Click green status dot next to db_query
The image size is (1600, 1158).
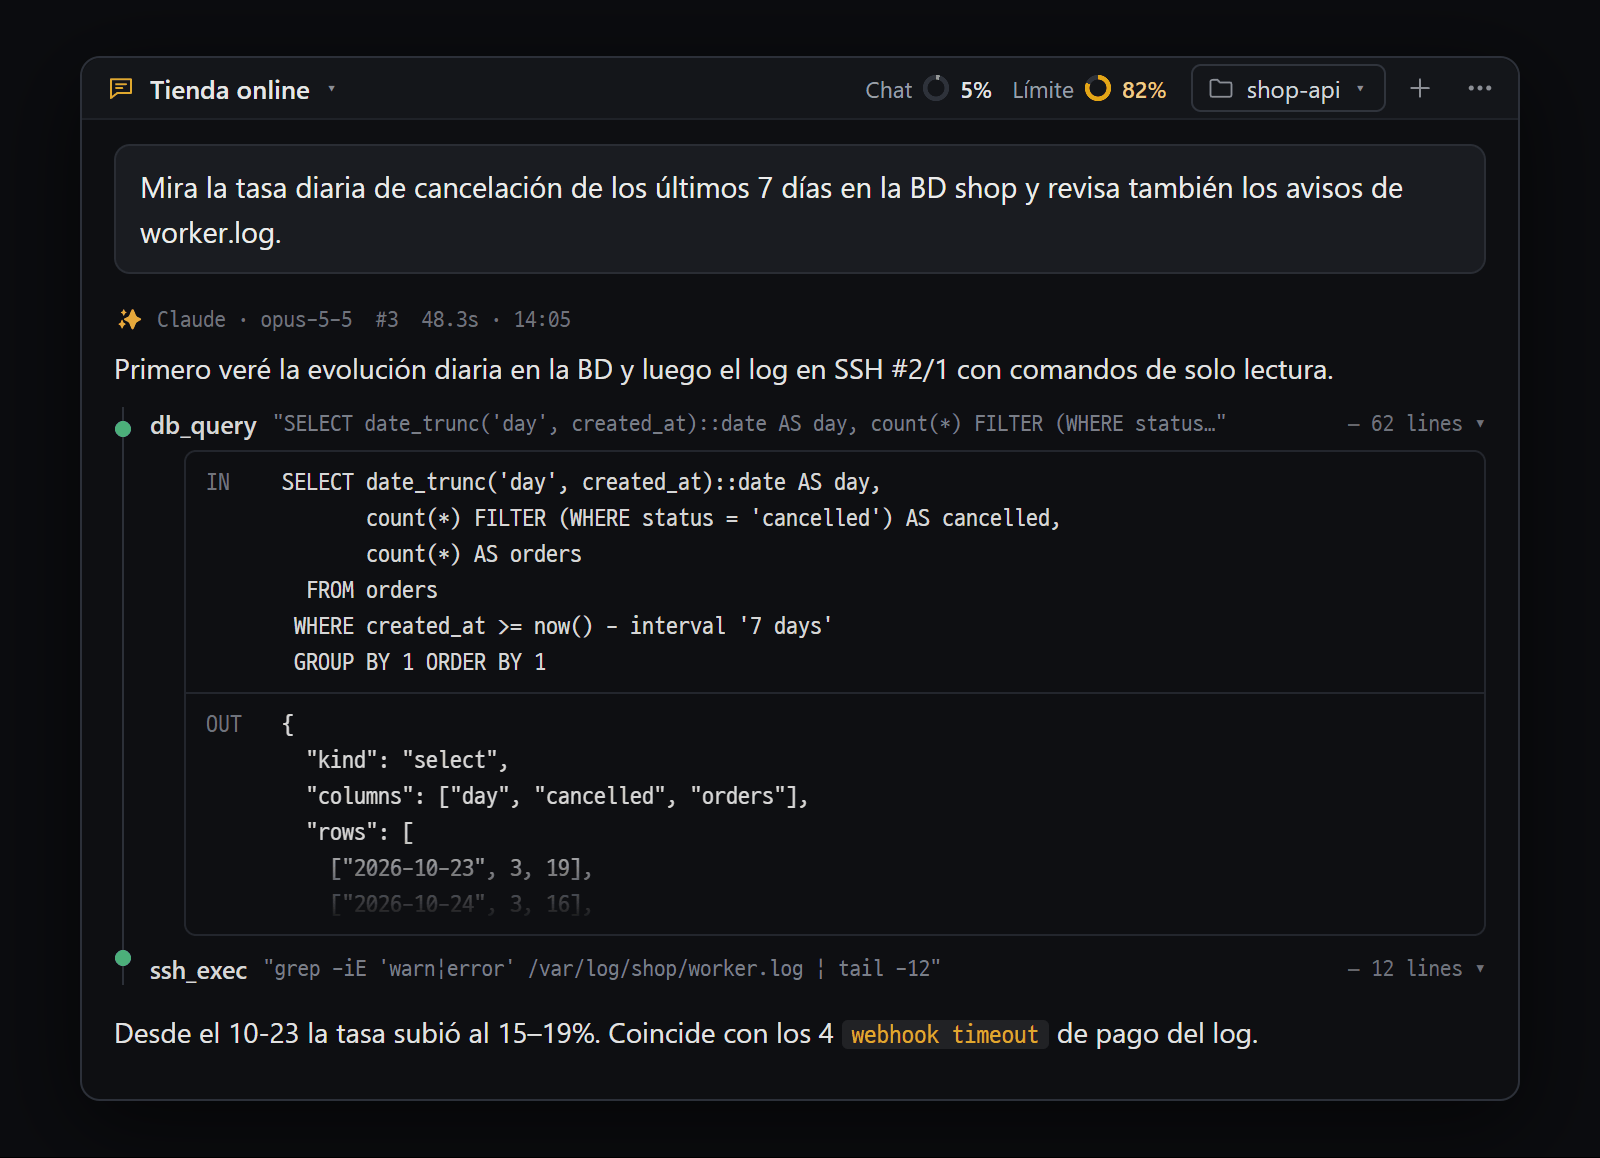click(123, 429)
